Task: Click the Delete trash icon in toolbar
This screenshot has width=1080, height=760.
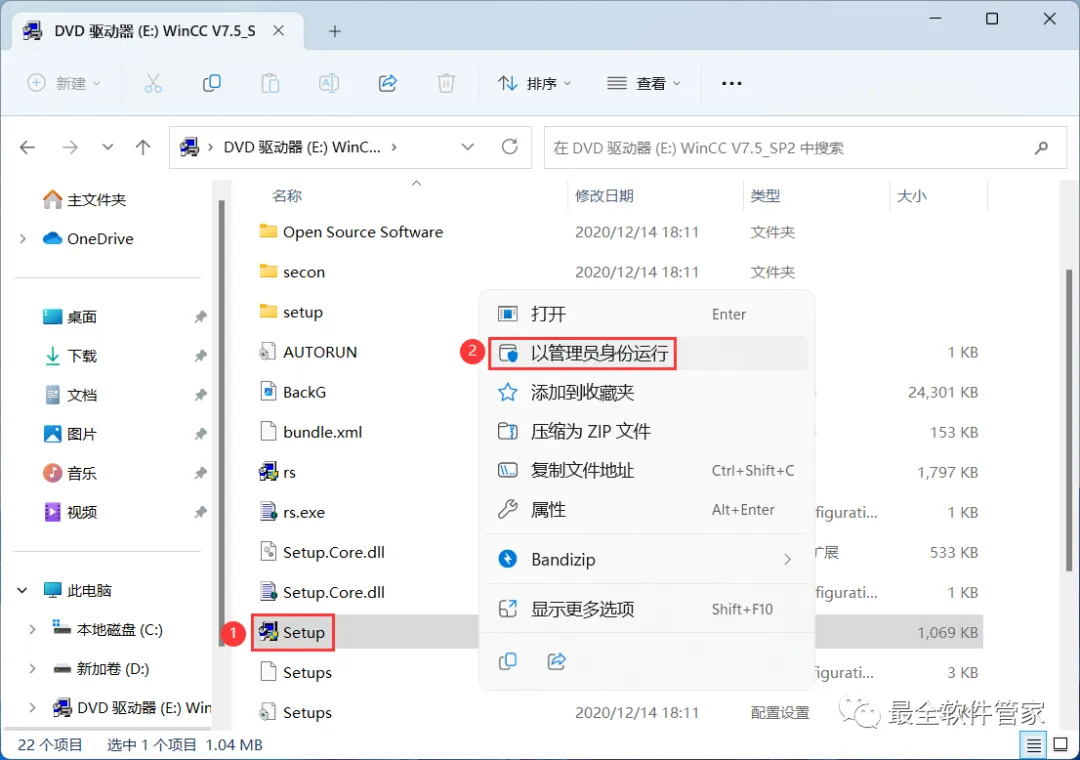Action: click(446, 83)
